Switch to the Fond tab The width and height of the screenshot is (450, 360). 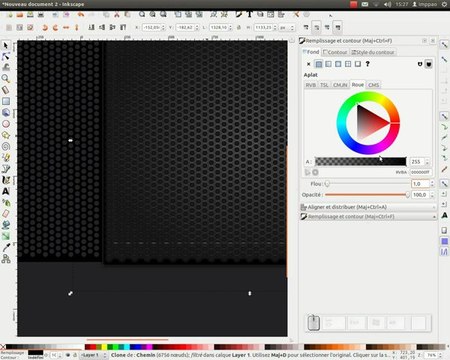pyautogui.click(x=311, y=52)
